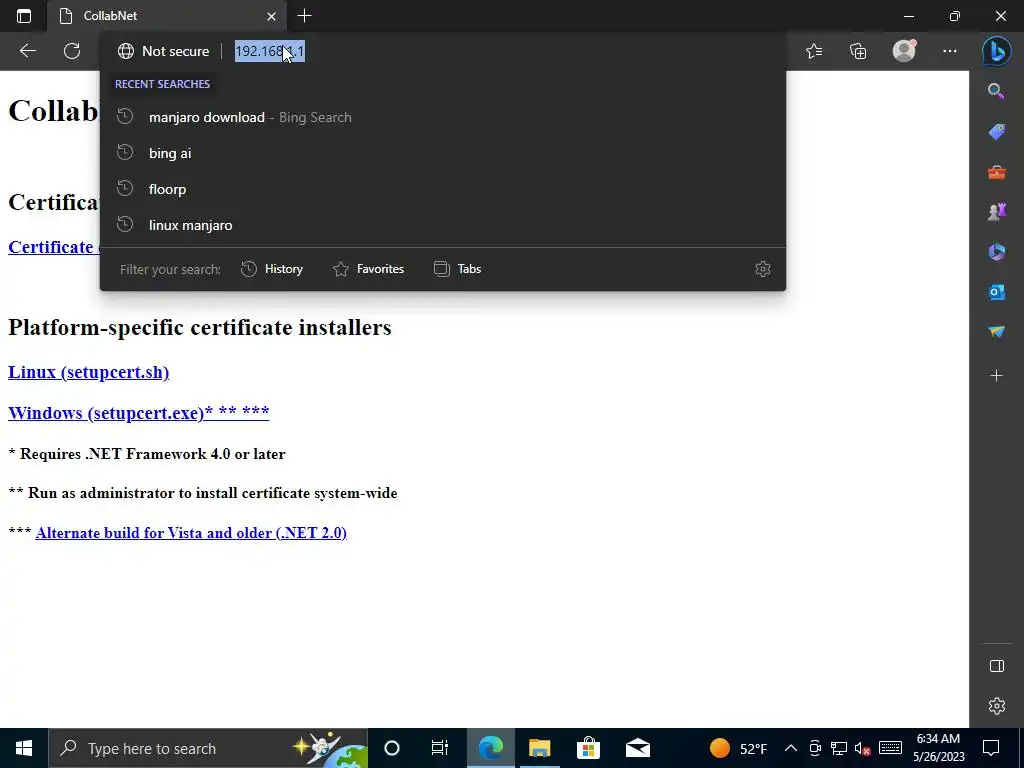Click the address bar with 192.168.1.1
Viewport: 1024px width, 768px height.
coord(270,51)
